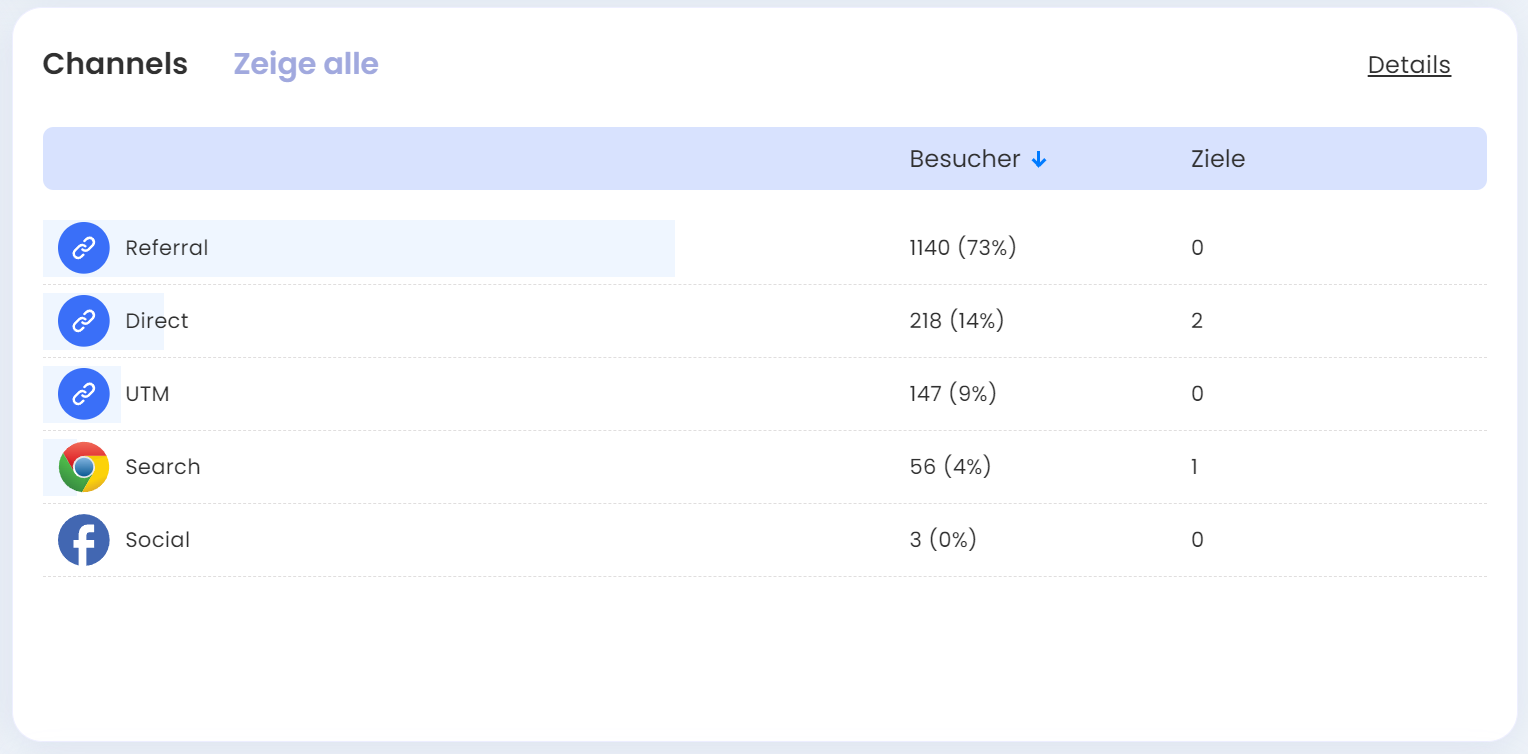Click the Referral link icon
The width and height of the screenshot is (1528, 754).
point(83,247)
